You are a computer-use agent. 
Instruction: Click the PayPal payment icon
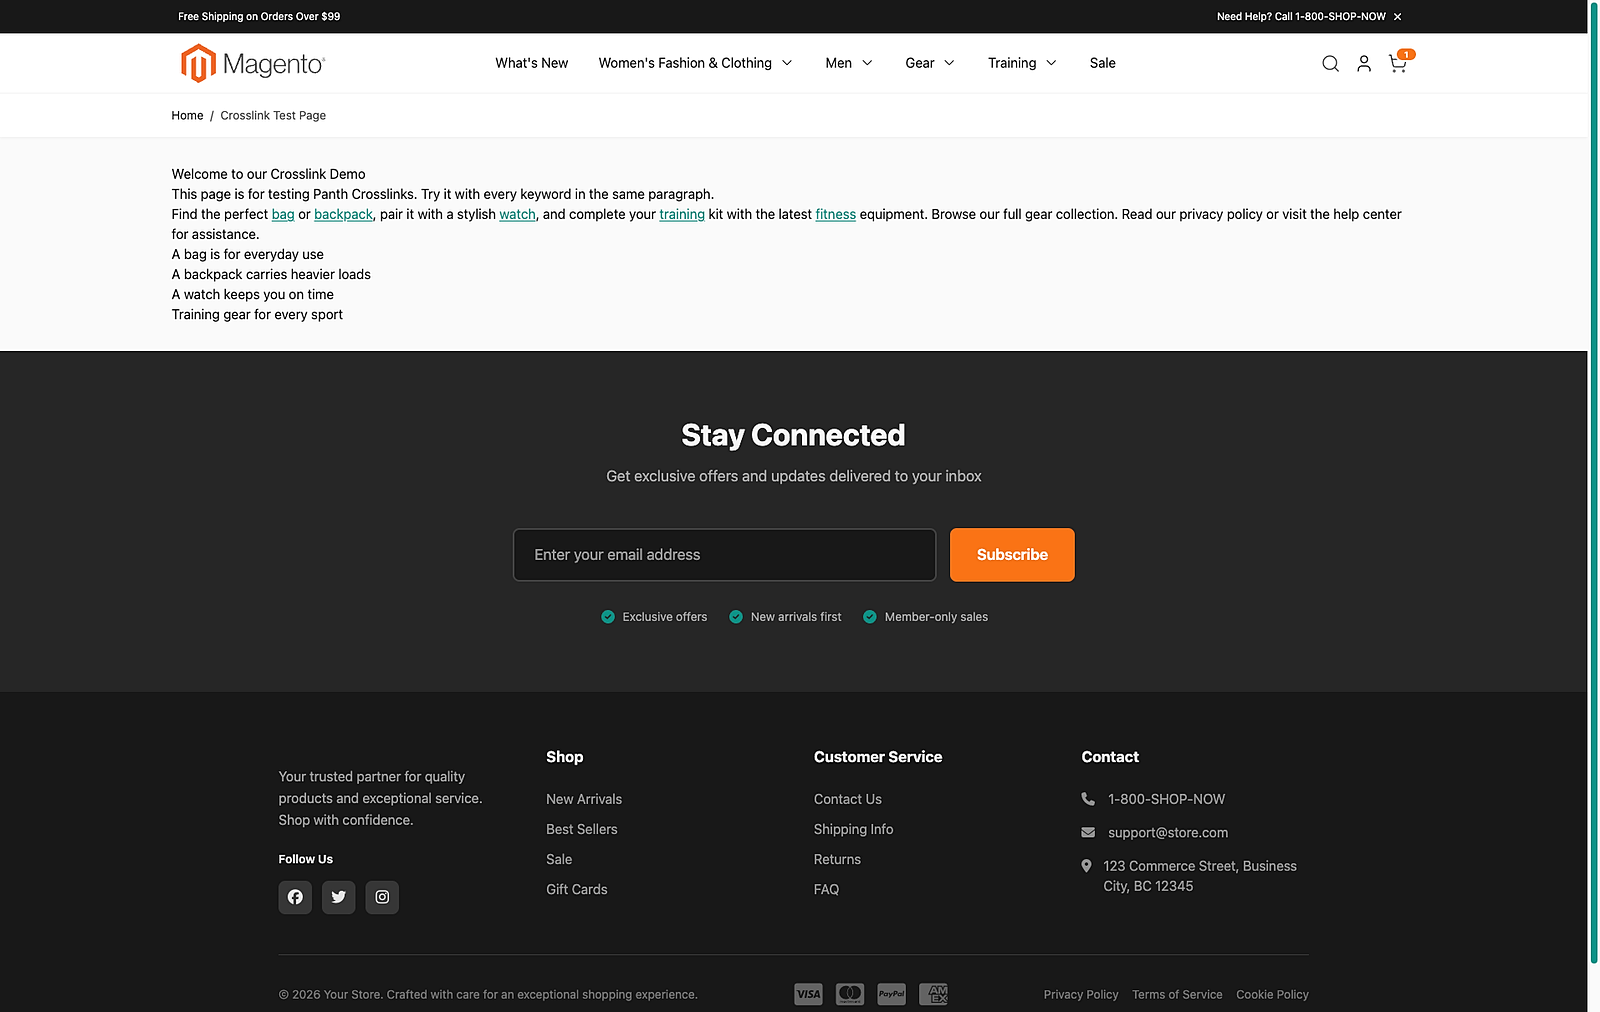891,993
